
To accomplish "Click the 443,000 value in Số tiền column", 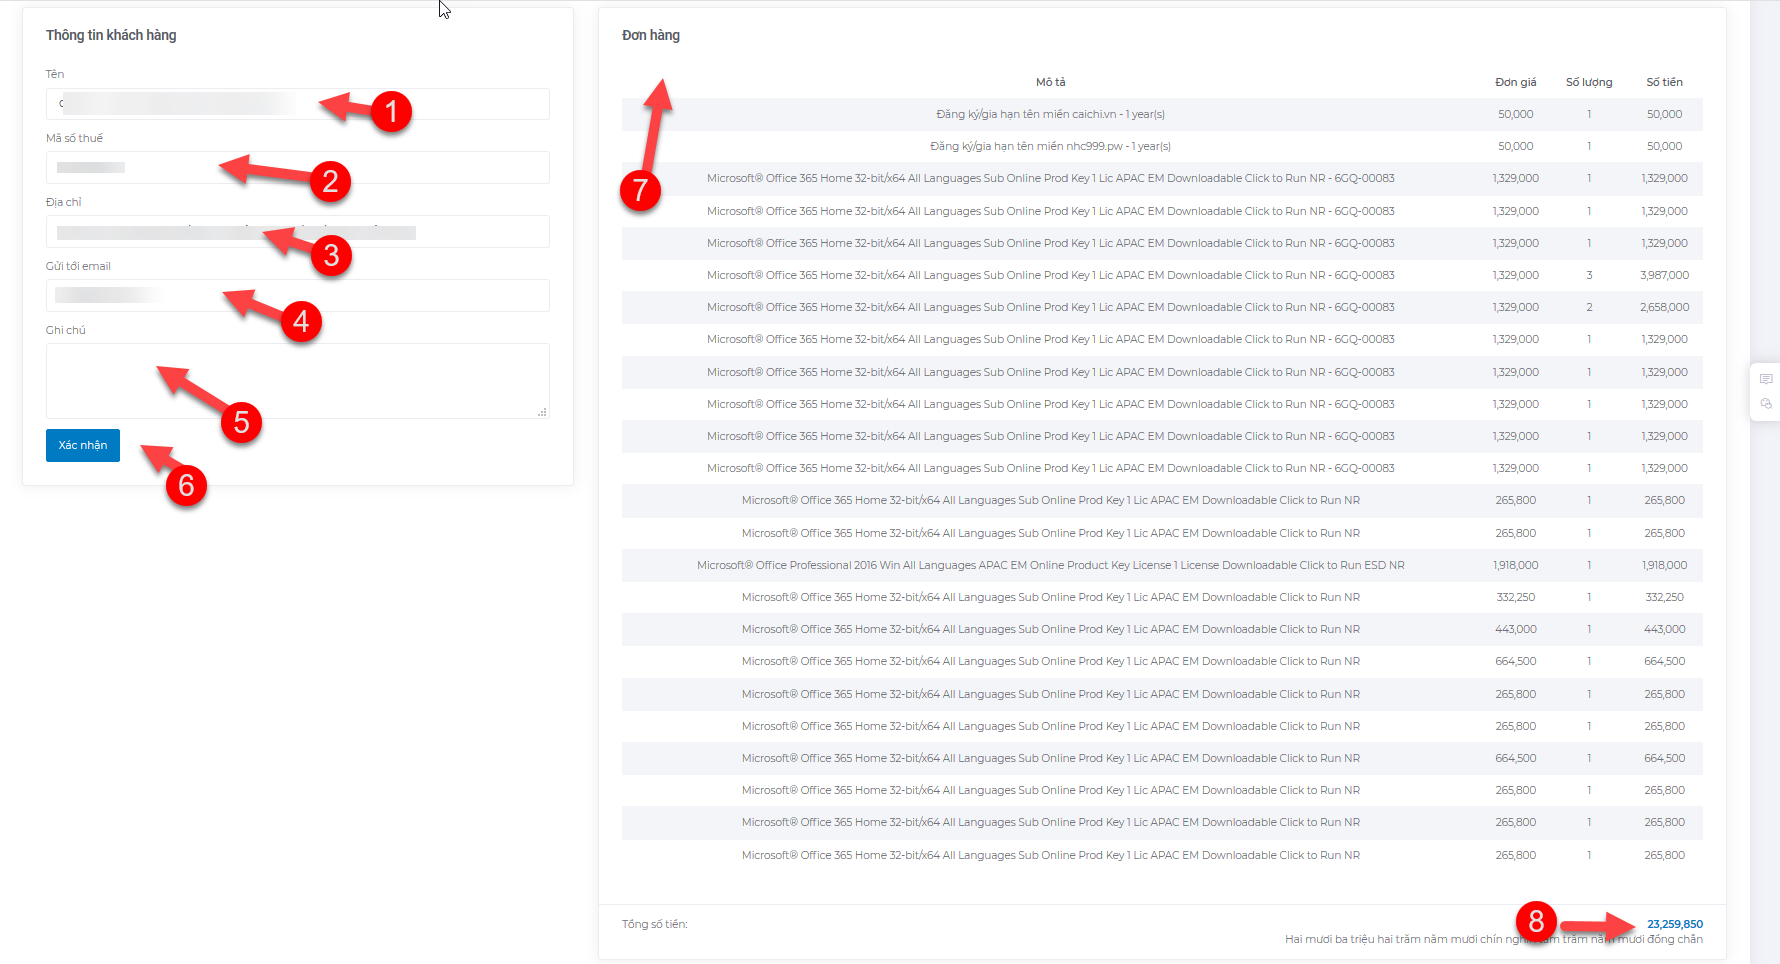I will tap(1665, 629).
